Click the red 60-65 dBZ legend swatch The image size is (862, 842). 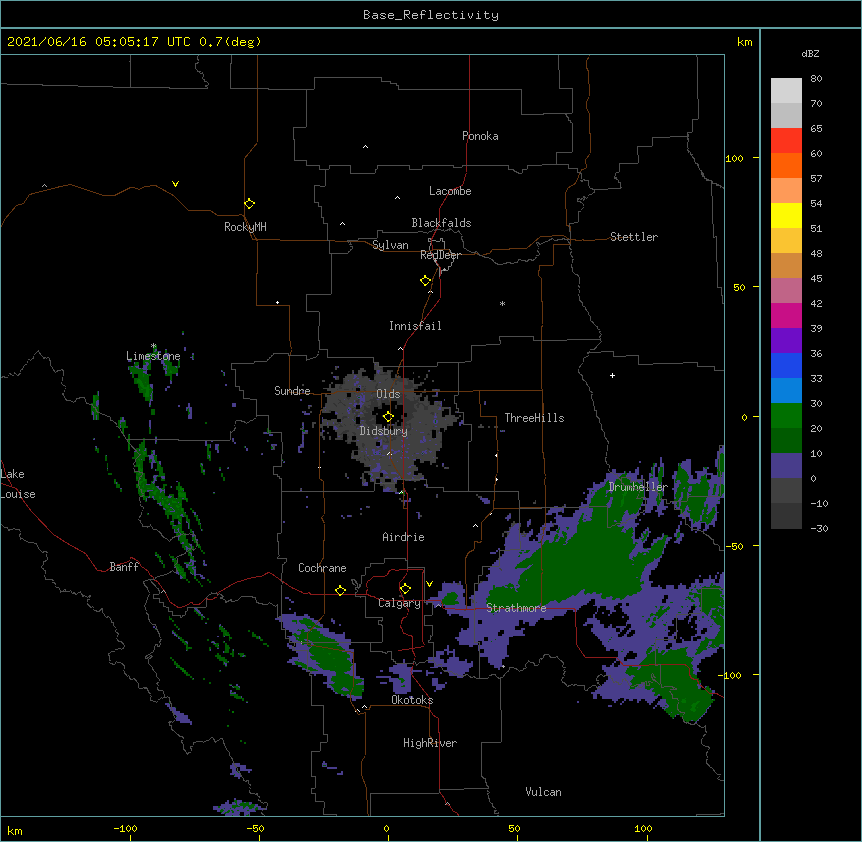click(786, 141)
